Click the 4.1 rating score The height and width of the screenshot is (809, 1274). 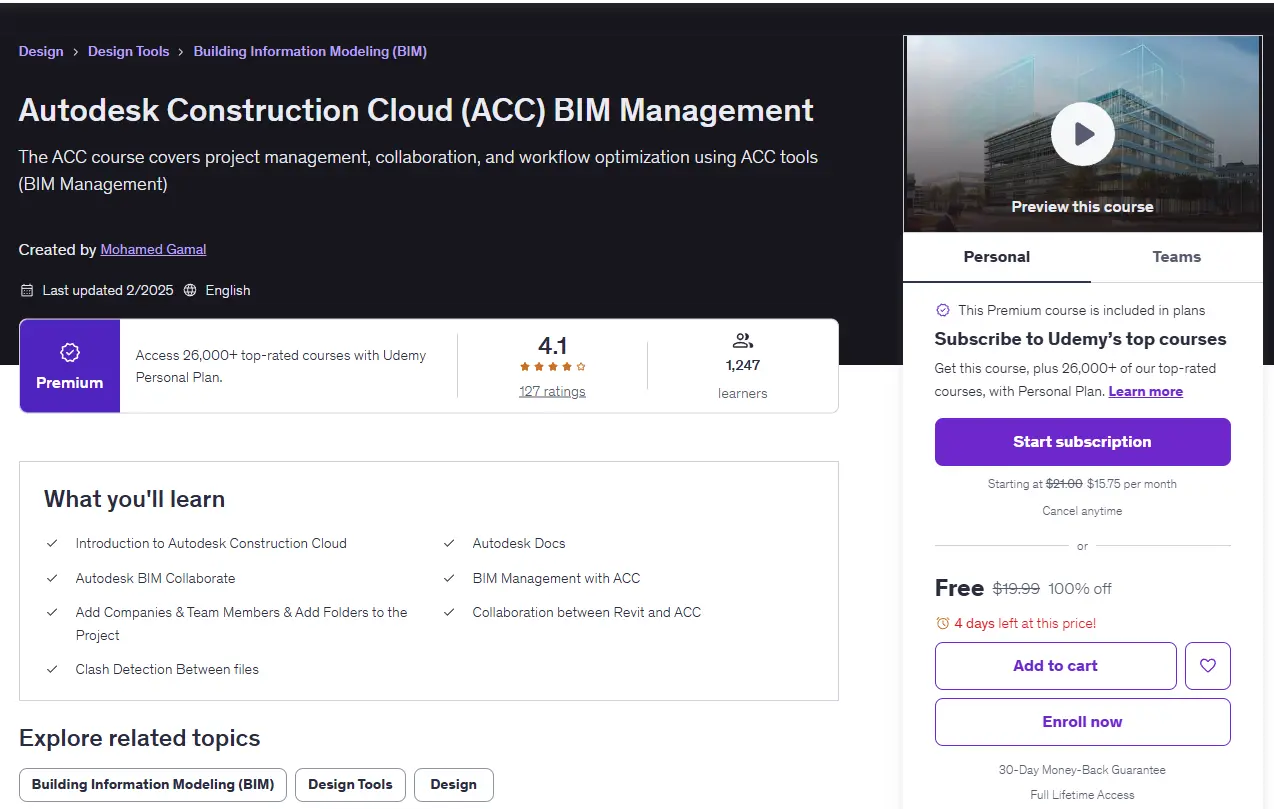tap(552, 346)
